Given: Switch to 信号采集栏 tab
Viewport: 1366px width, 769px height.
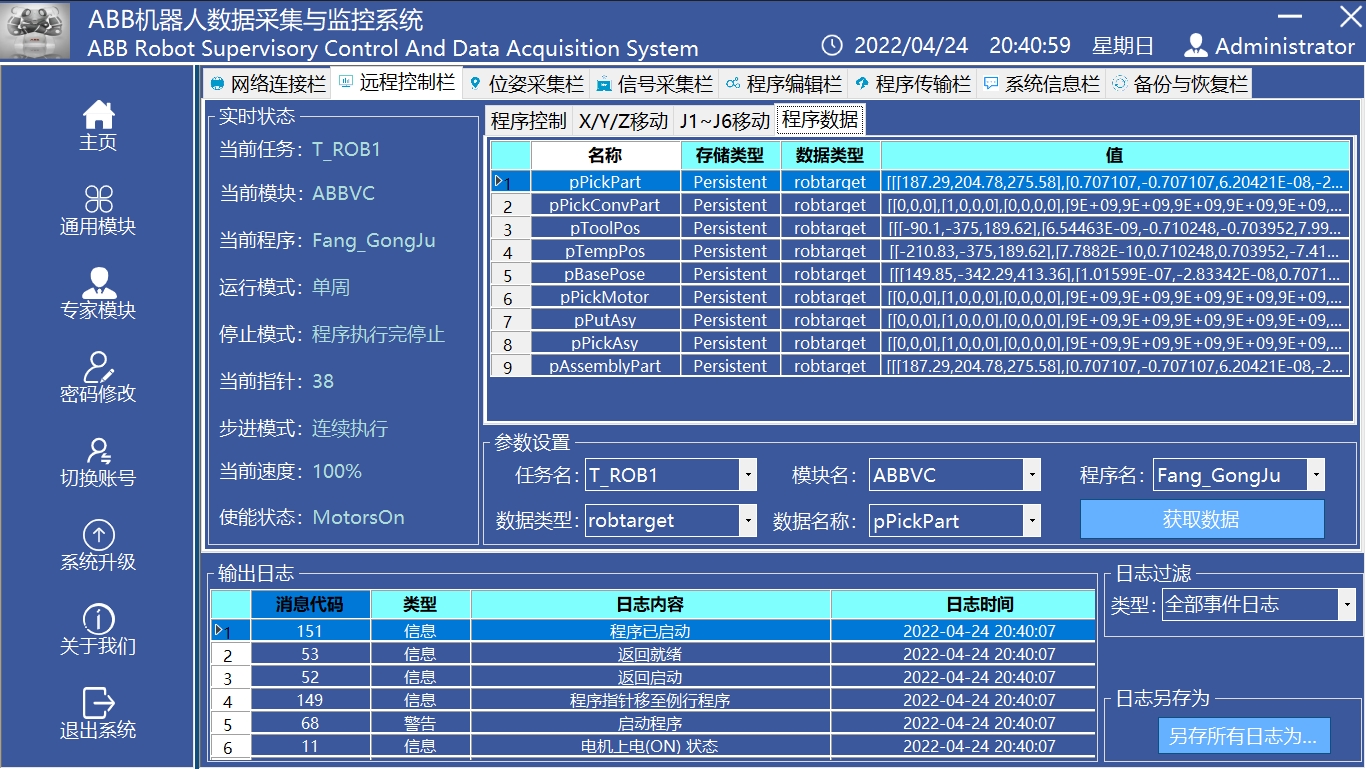Looking at the screenshot, I should point(654,83).
